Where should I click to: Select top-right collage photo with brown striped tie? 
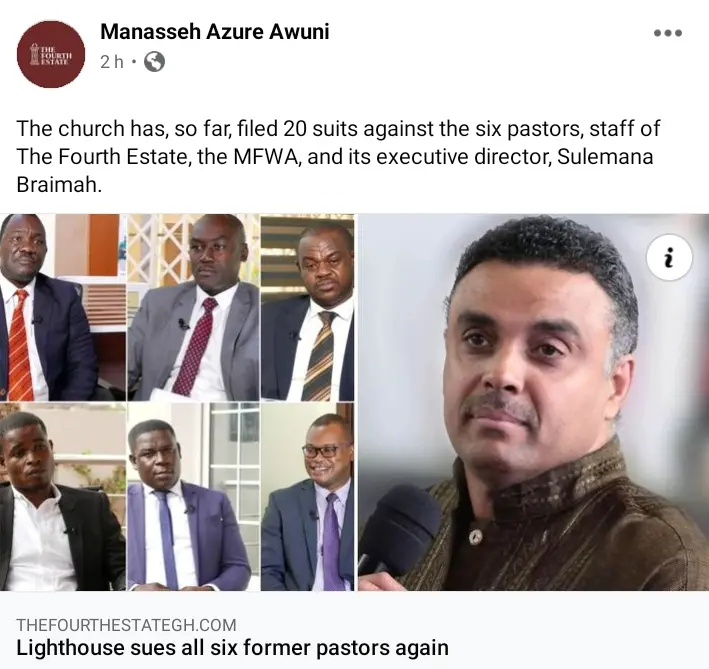click(307, 307)
